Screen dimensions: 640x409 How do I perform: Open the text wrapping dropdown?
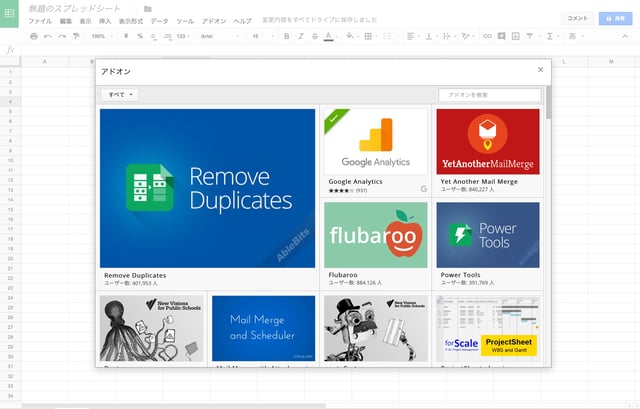[449, 36]
